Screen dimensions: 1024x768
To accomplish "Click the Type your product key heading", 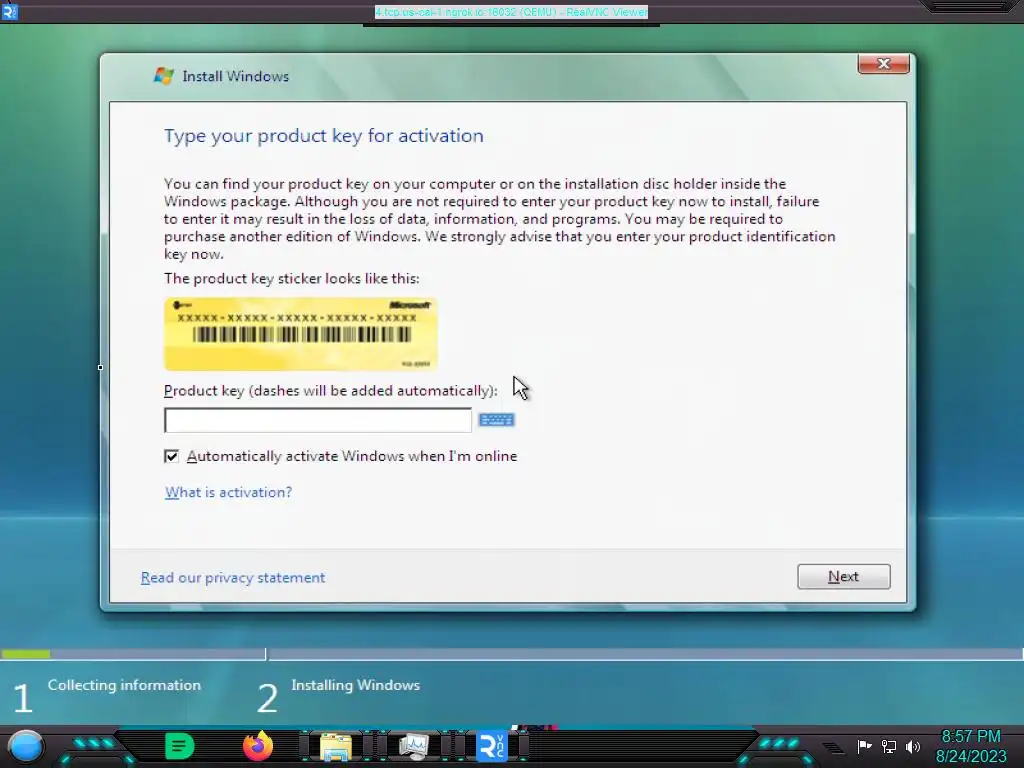I will pos(324,136).
